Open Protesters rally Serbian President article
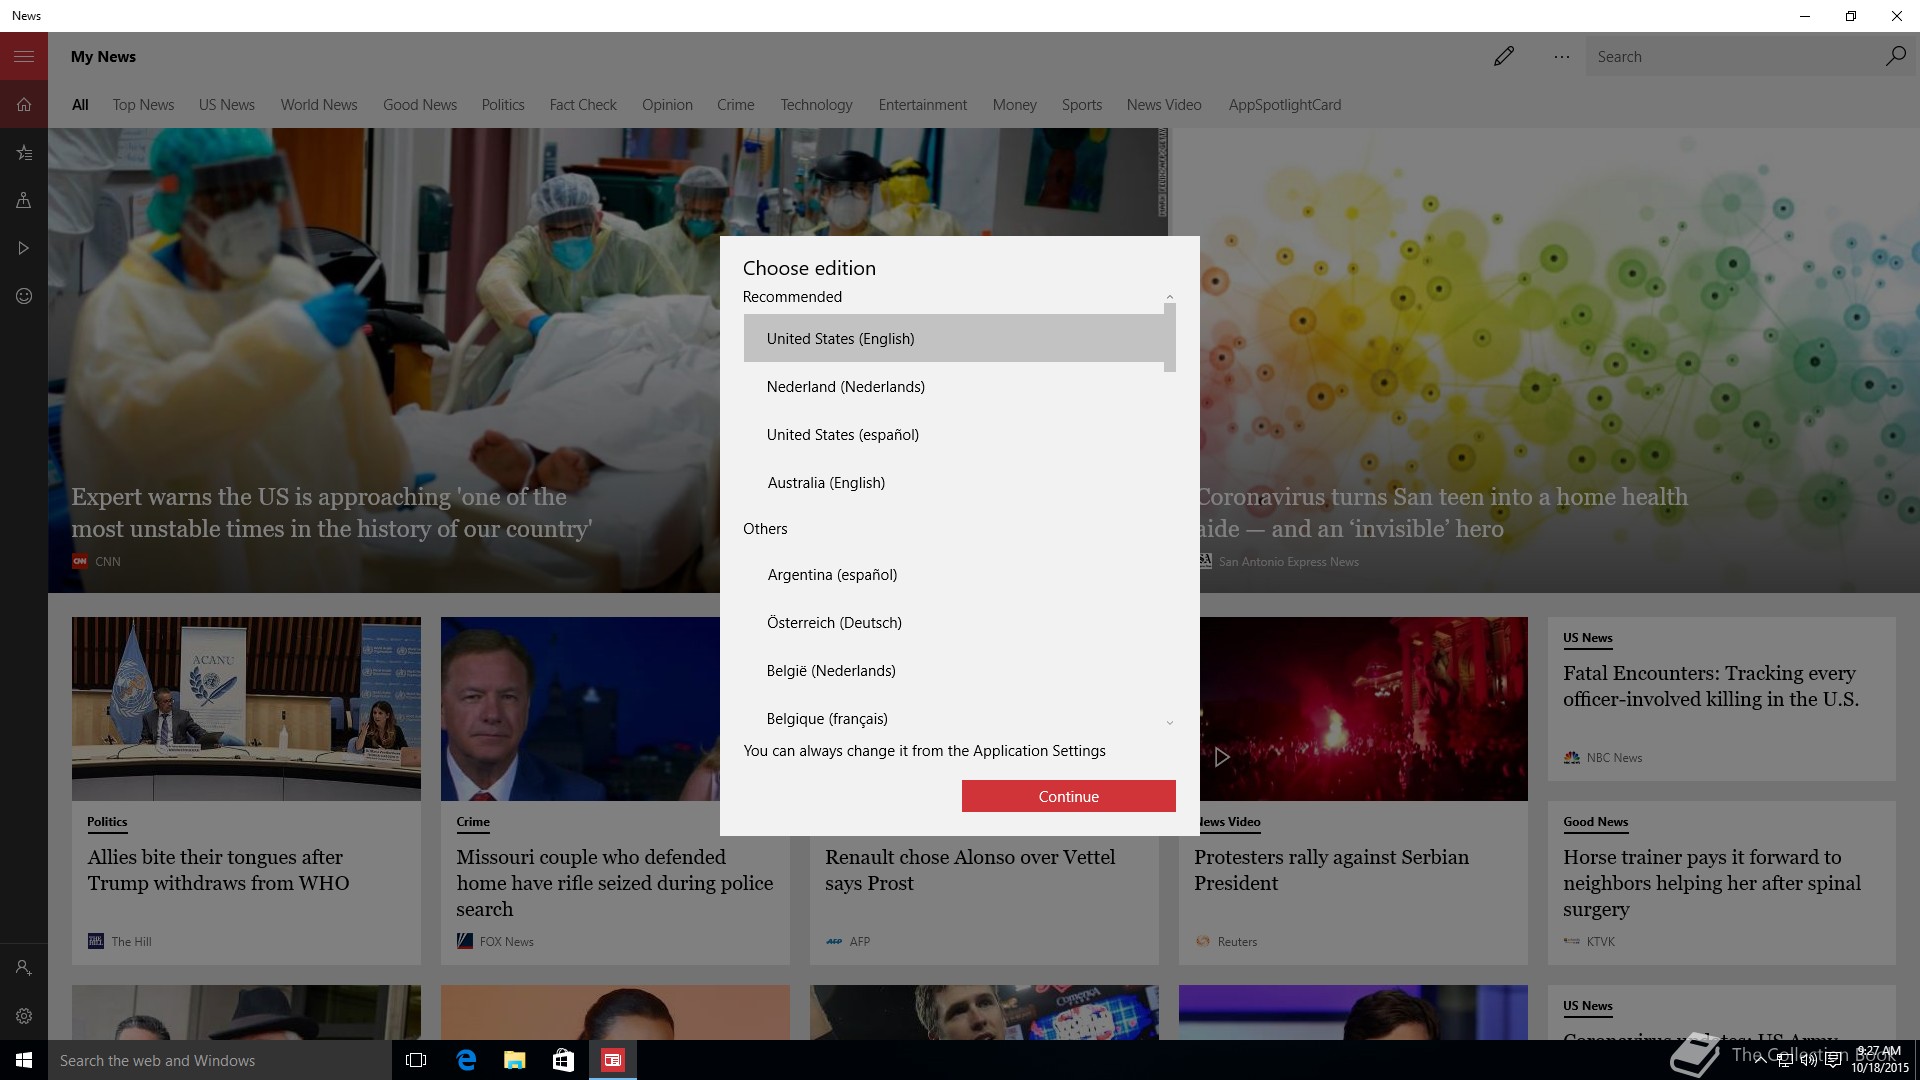The image size is (1920, 1080). pyautogui.click(x=1331, y=870)
